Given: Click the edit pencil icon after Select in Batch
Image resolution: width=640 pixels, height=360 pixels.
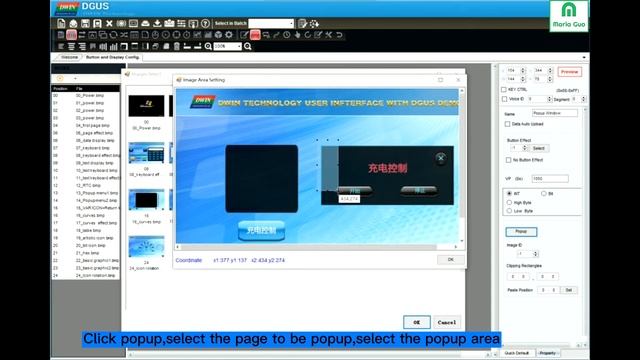Looking at the screenshot, I should 302,24.
